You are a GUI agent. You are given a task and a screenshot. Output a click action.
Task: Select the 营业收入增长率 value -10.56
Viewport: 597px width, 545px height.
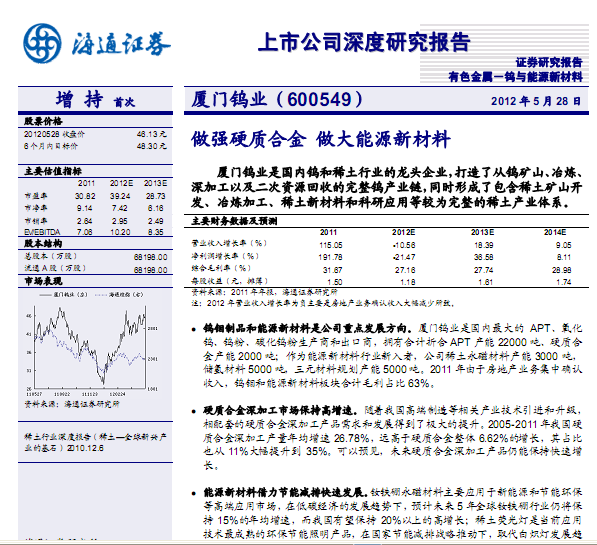[404, 245]
